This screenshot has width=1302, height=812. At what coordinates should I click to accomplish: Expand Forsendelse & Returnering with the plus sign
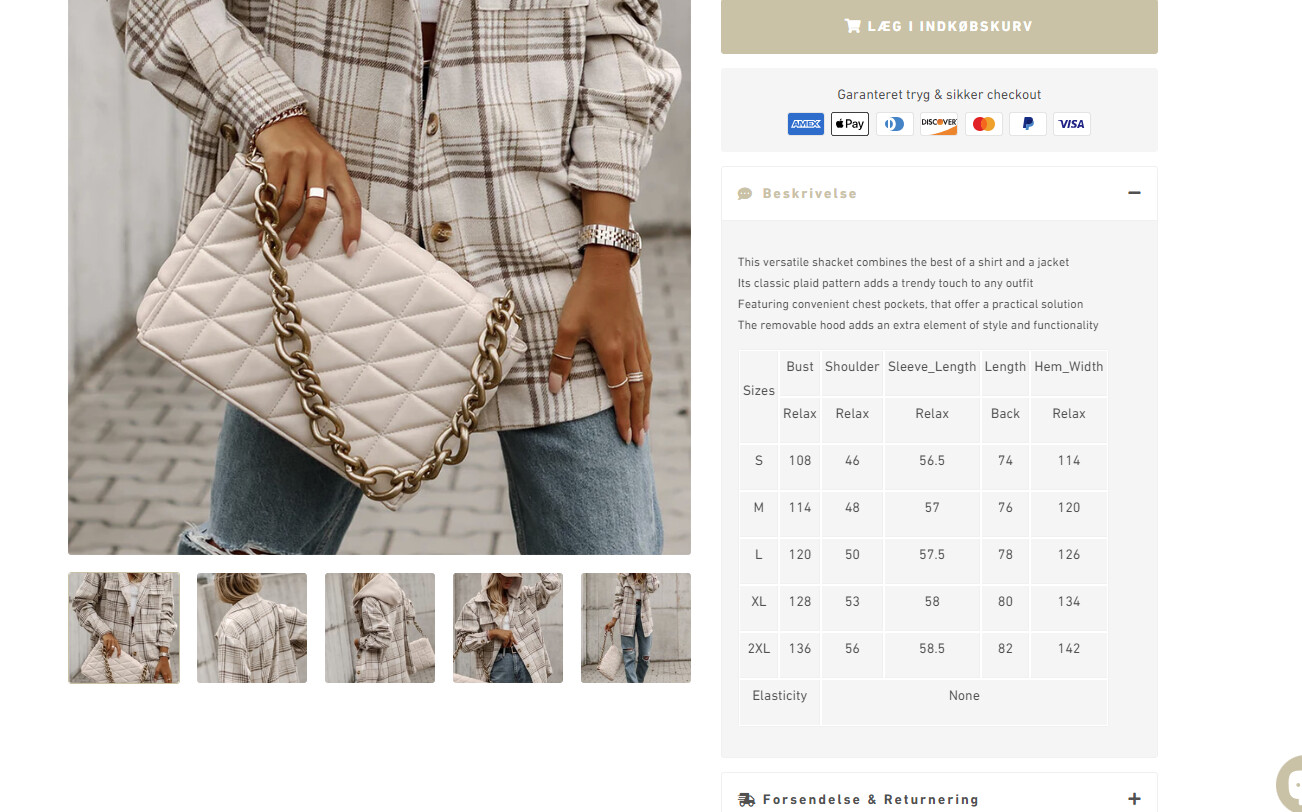(x=1134, y=799)
